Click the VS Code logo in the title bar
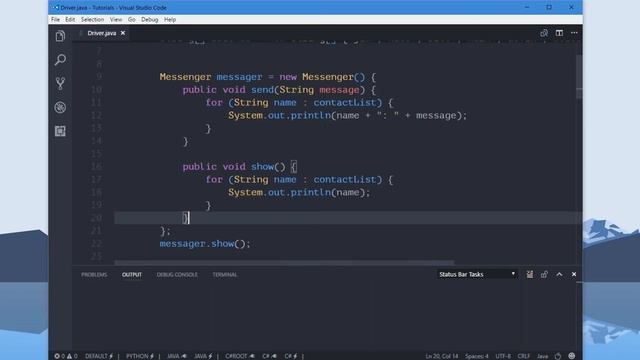The image size is (640, 360). click(56, 7)
